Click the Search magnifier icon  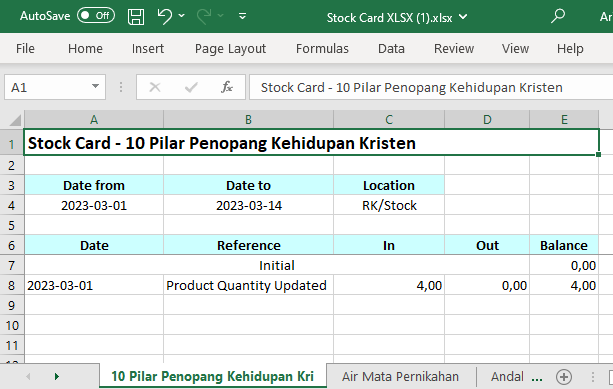pyautogui.click(x=558, y=16)
